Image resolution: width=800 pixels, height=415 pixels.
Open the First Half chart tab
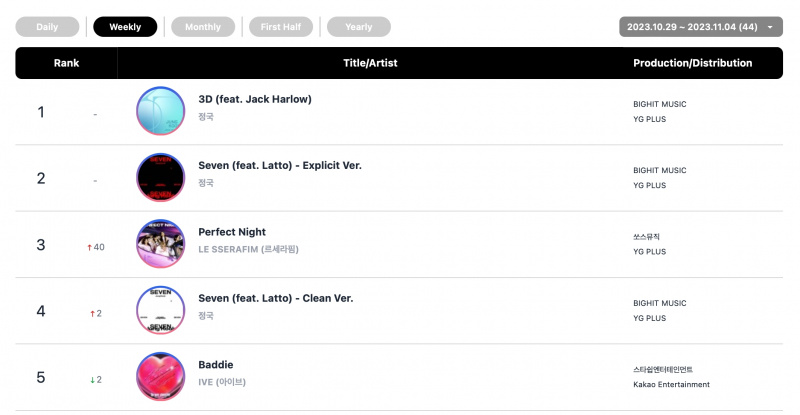(281, 27)
